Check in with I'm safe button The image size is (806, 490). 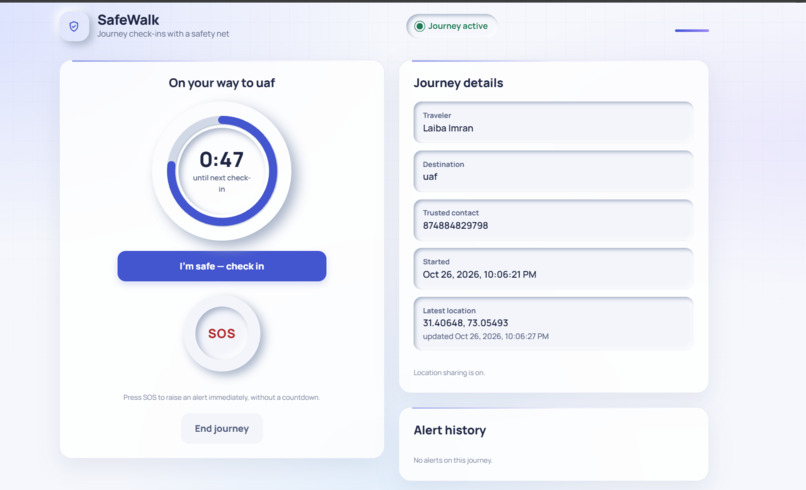tap(222, 266)
